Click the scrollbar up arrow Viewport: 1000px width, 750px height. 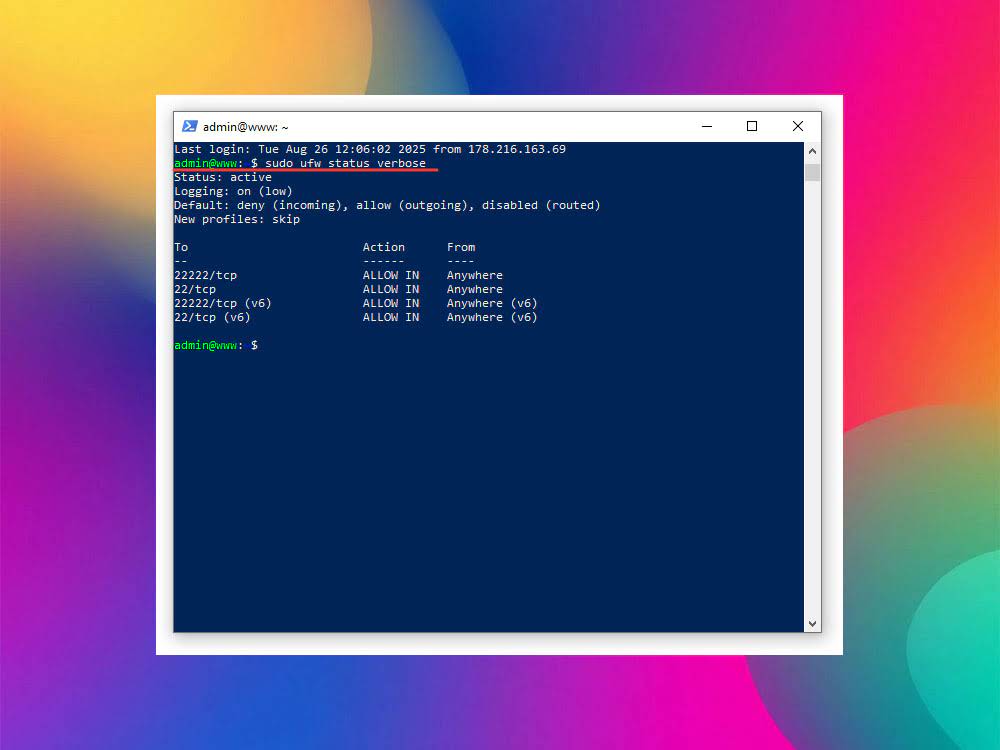click(x=812, y=151)
